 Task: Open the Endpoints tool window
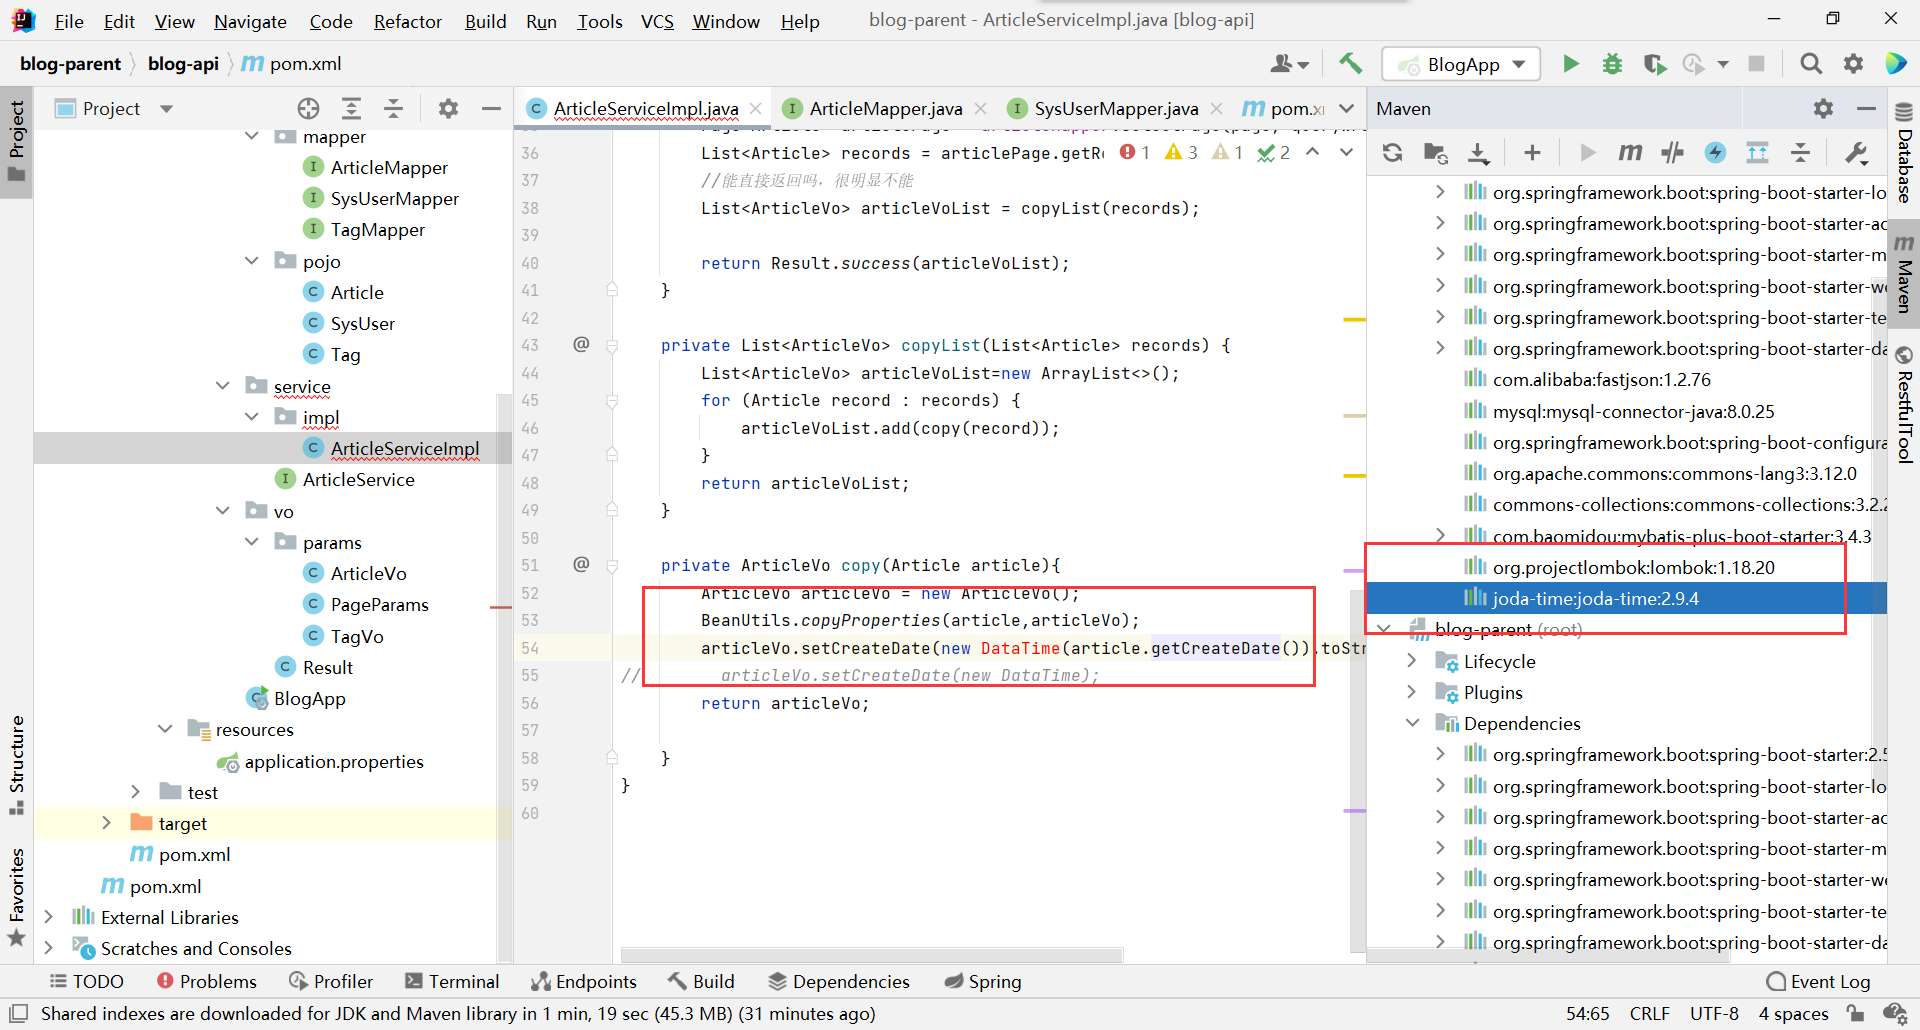click(x=584, y=981)
